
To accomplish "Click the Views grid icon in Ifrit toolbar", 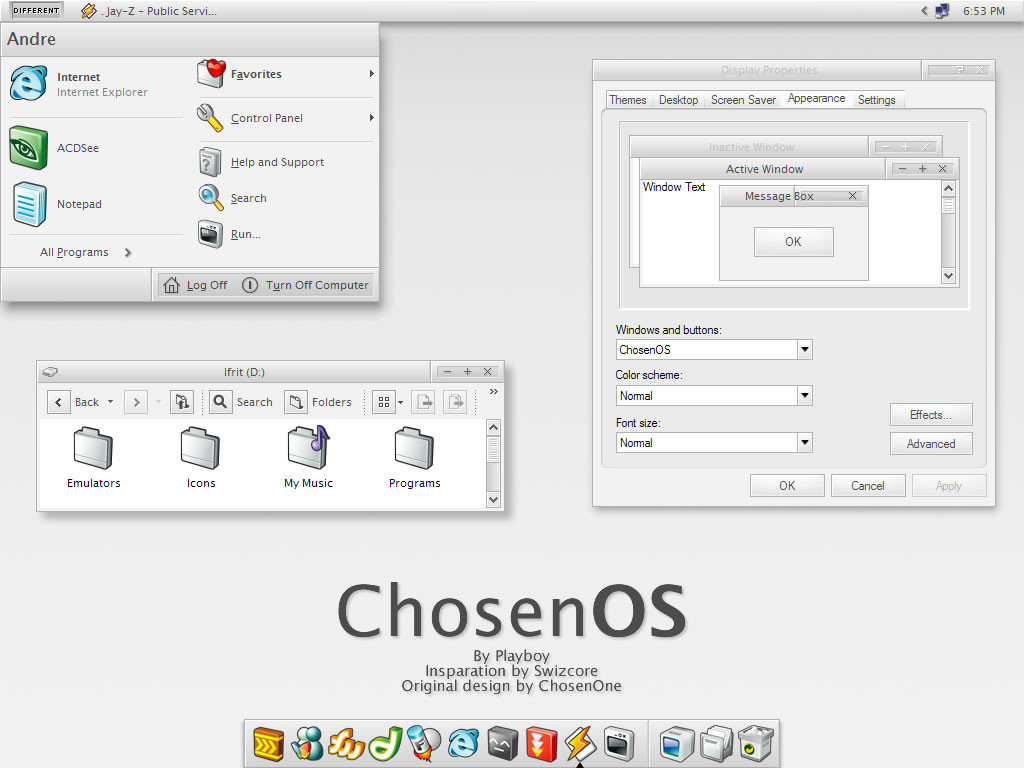I will coord(384,402).
